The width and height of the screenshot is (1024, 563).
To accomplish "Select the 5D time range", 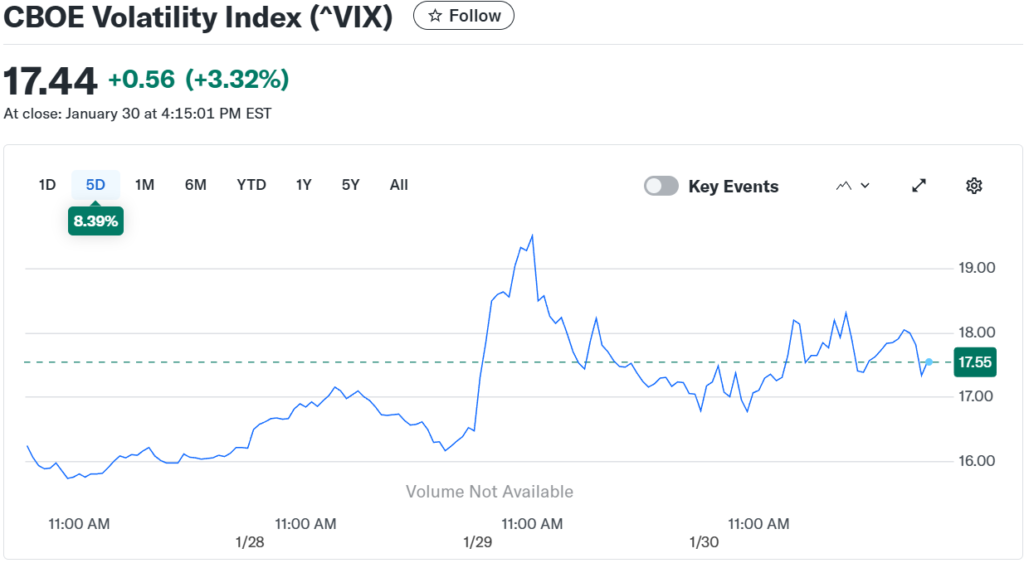I will pos(96,185).
